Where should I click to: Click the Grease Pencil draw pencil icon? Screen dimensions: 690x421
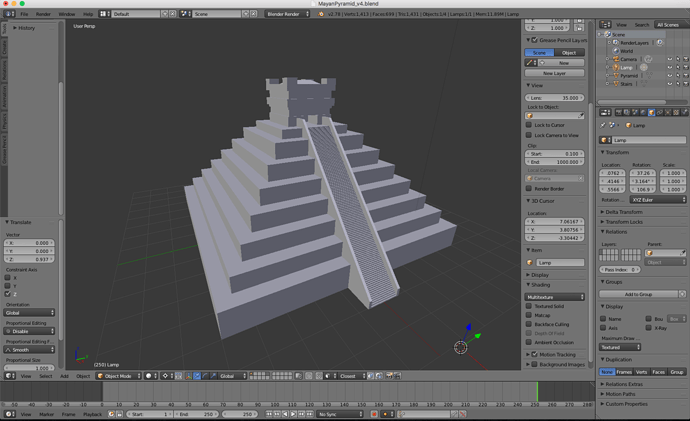click(531, 63)
